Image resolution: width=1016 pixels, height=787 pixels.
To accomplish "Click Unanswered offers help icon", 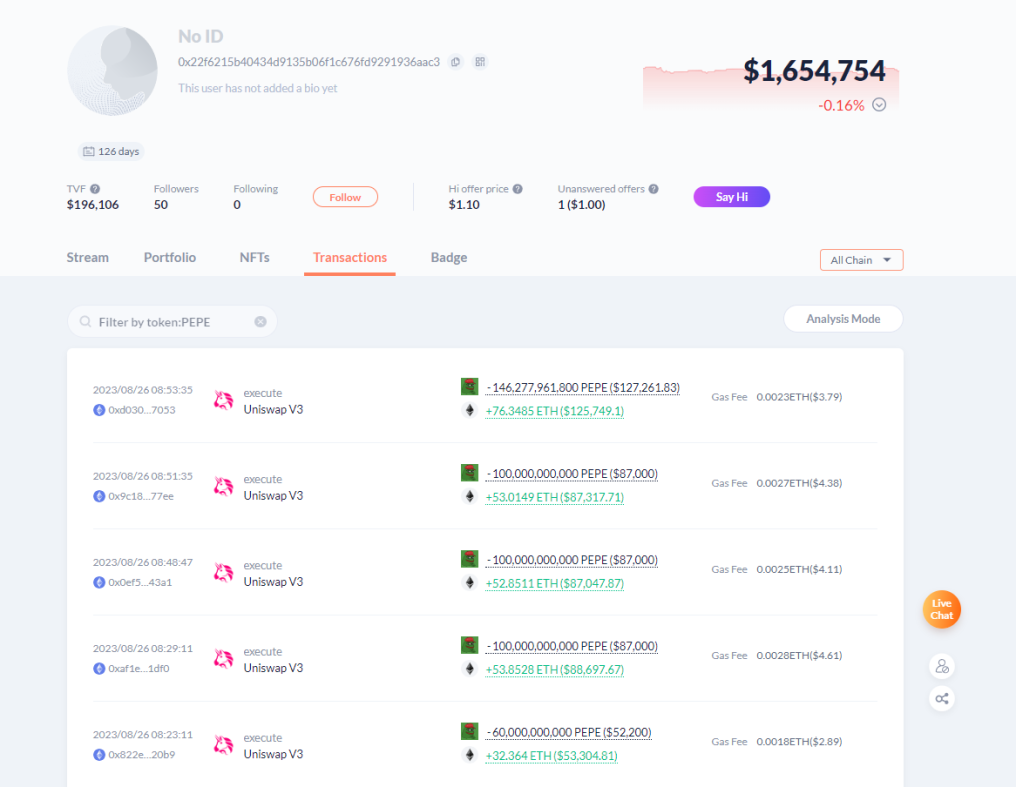I will (654, 189).
